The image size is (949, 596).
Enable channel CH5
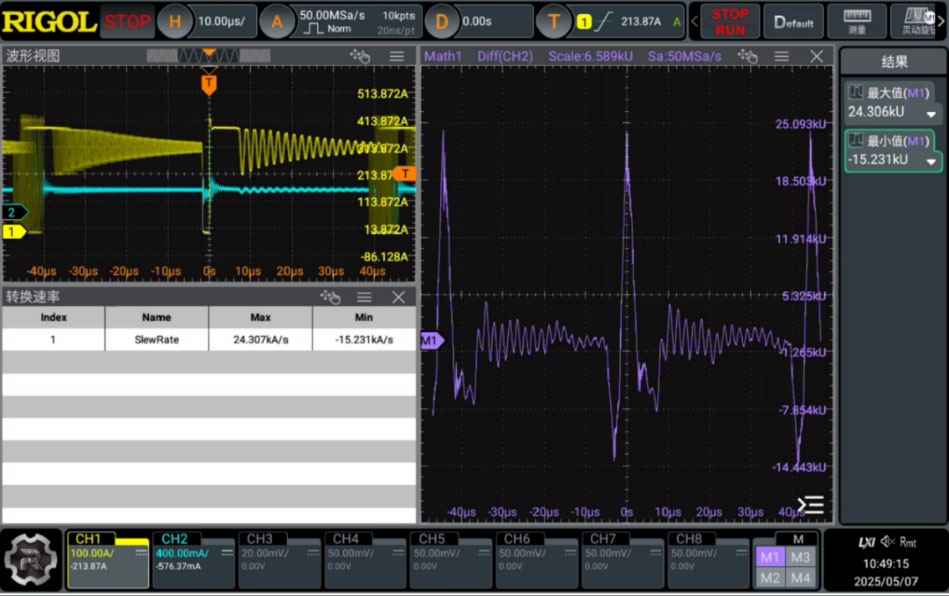click(x=452, y=560)
